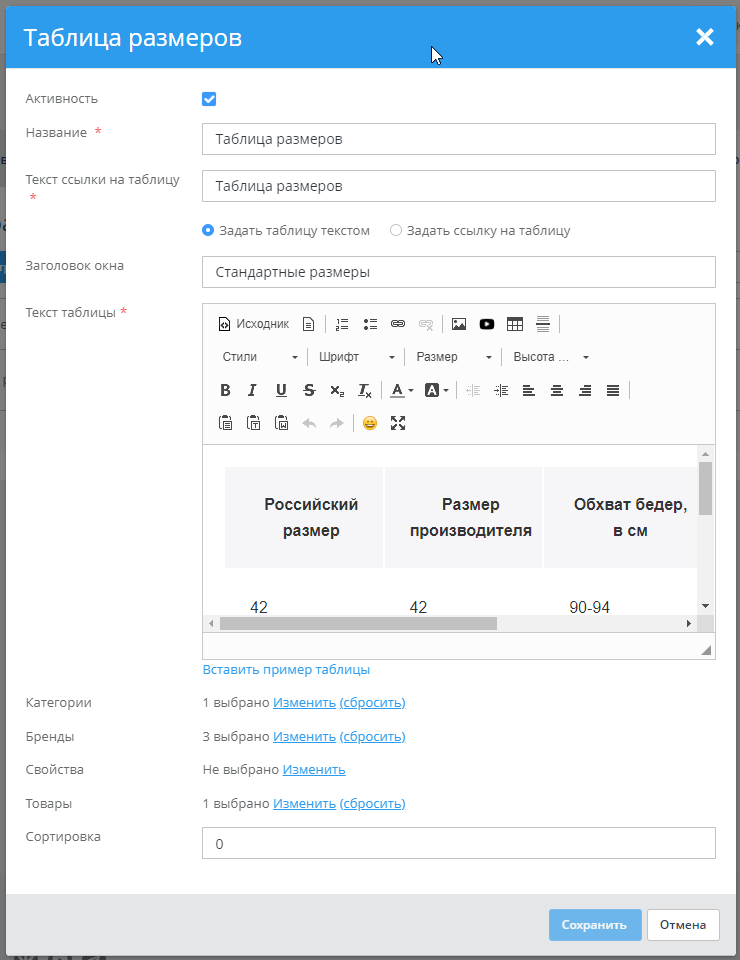Open the Размер font size dropdown
Screen dimensions: 740x960
[454, 357]
